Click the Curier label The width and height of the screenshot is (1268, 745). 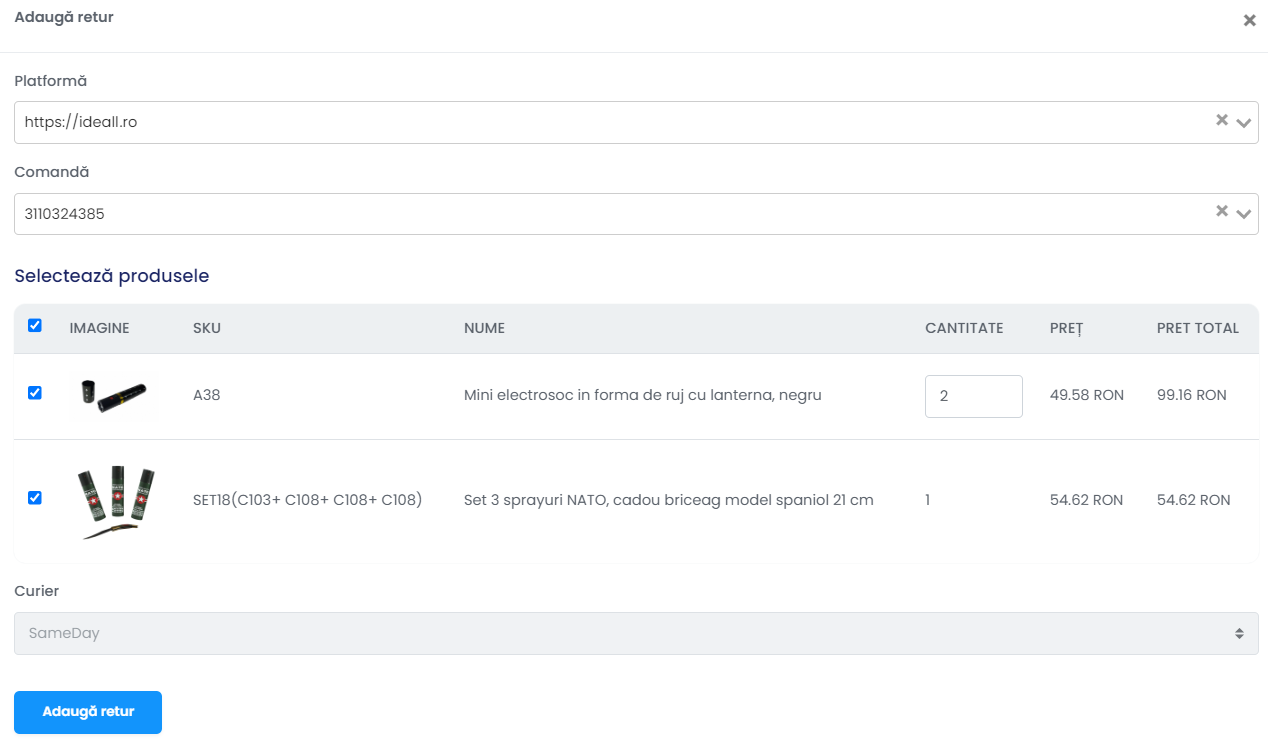pos(37,591)
